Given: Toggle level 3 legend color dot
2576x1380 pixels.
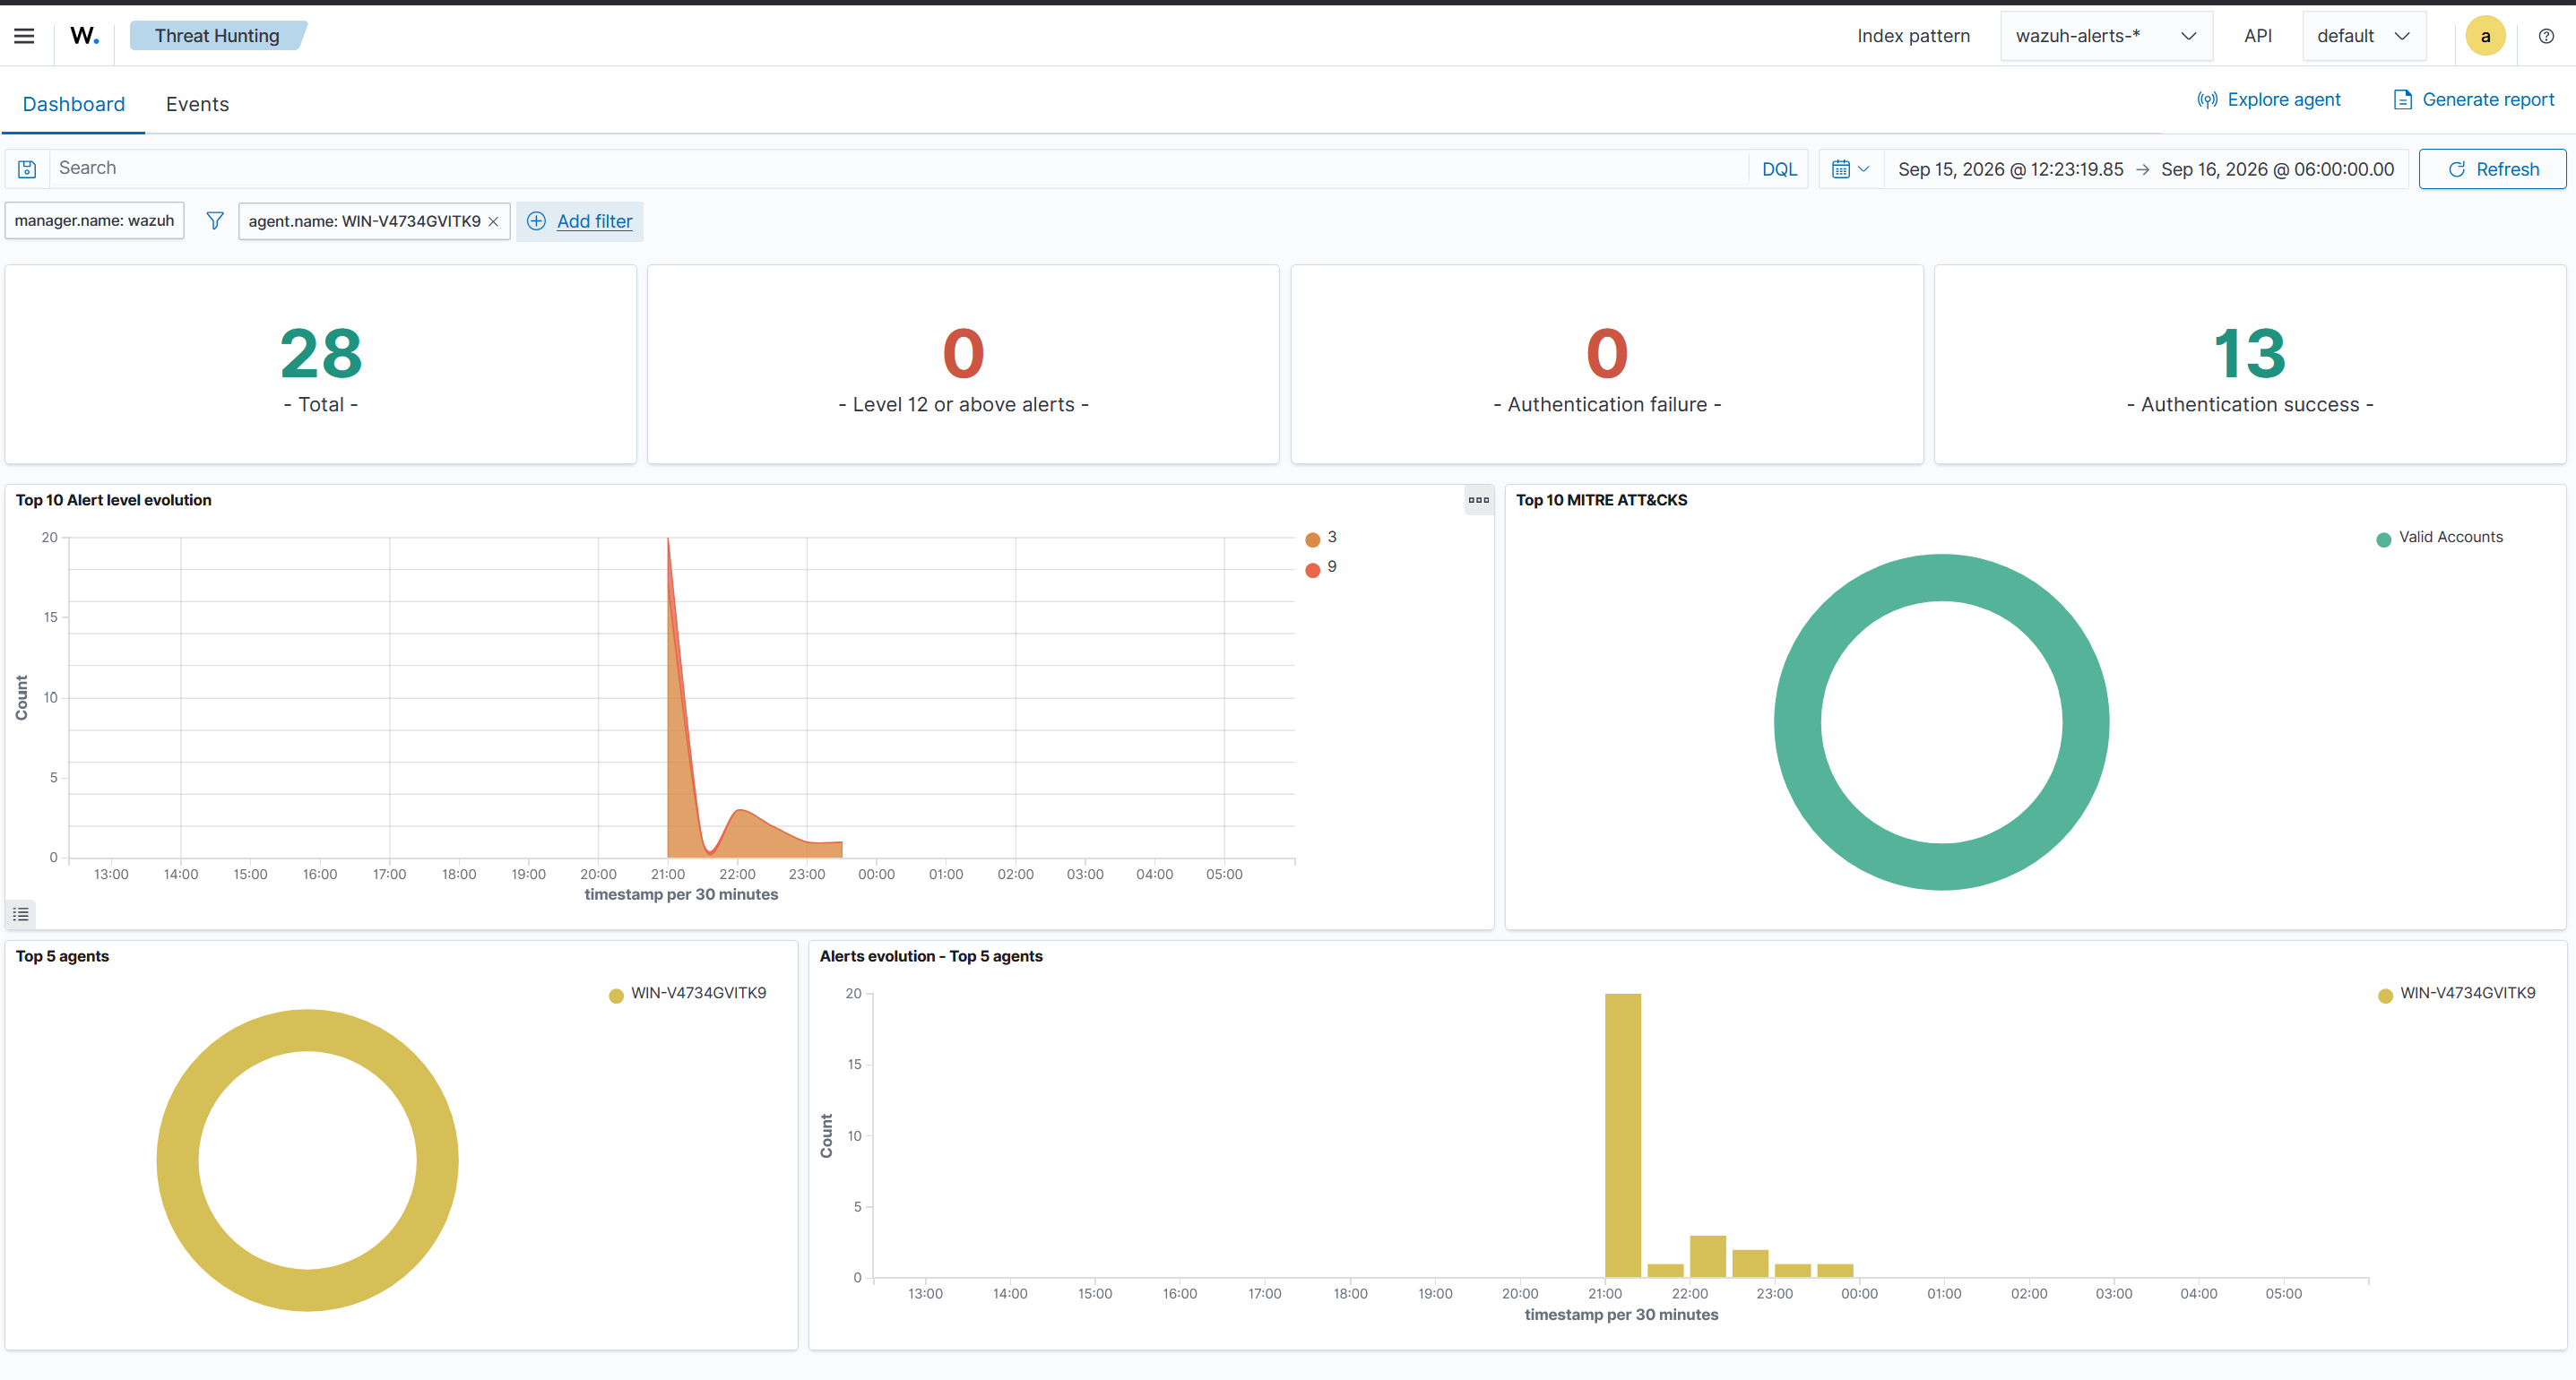Looking at the screenshot, I should tap(1312, 540).
